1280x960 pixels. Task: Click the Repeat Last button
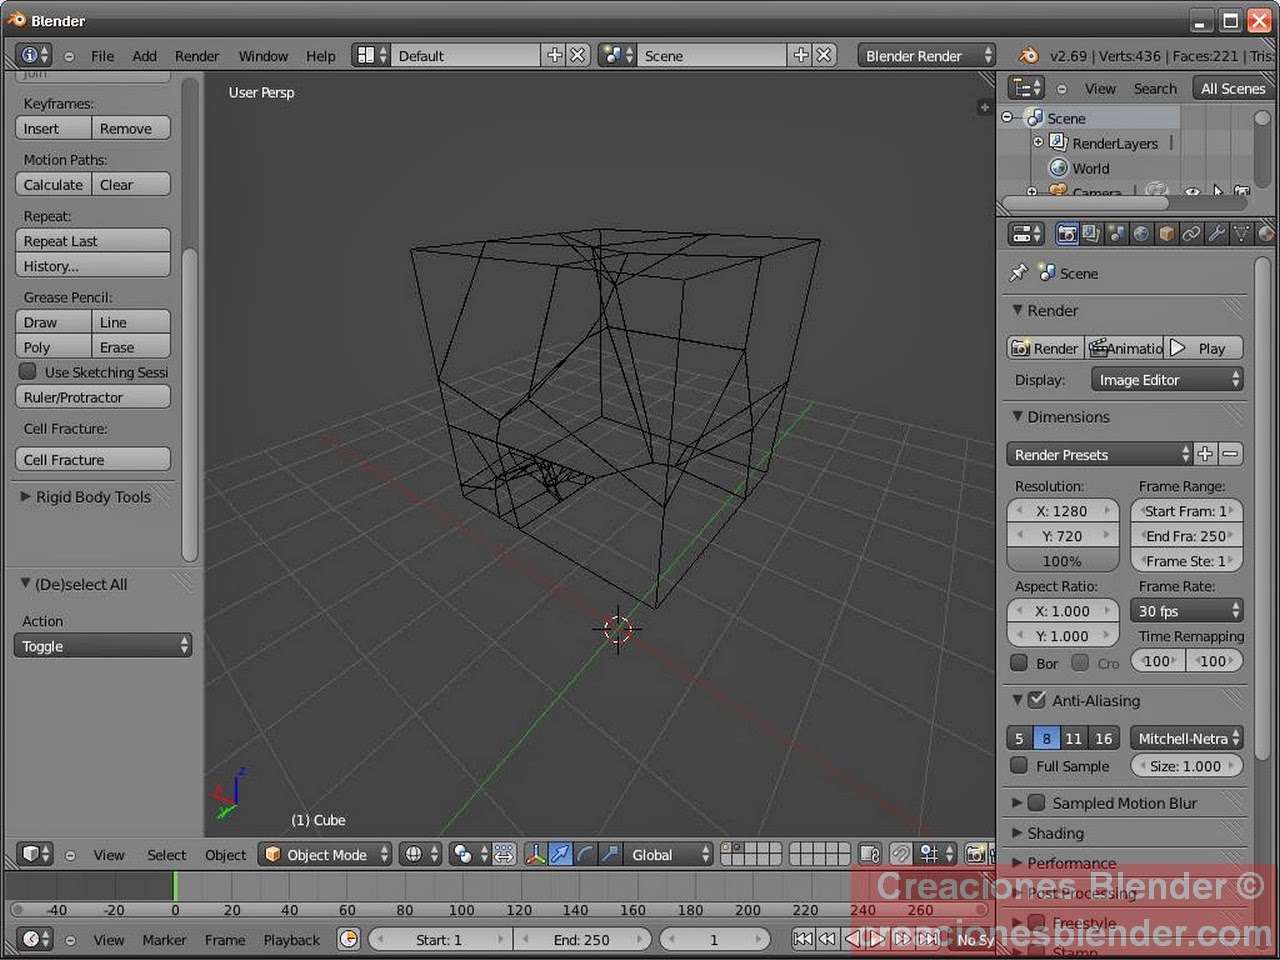coord(92,240)
